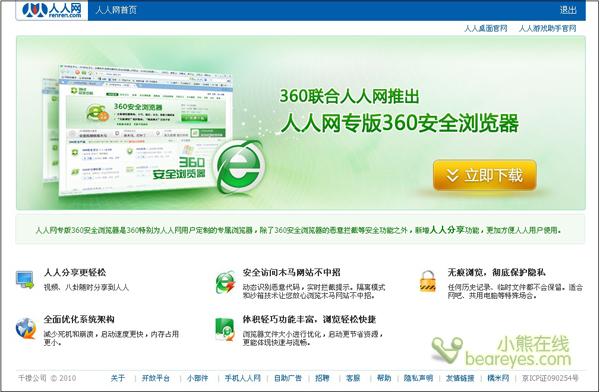Click the heading 安全访问木马网站不中招
Image resolution: width=600 pixels, height=392 pixels.
[292, 273]
